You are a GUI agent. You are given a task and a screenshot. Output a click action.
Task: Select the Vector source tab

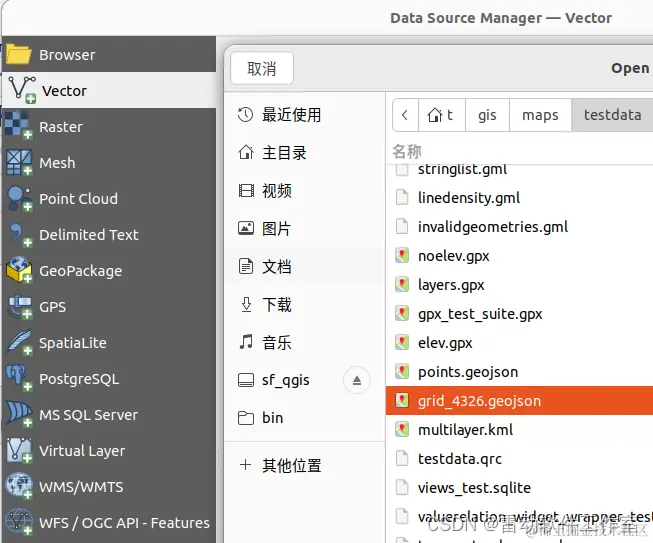pos(109,90)
